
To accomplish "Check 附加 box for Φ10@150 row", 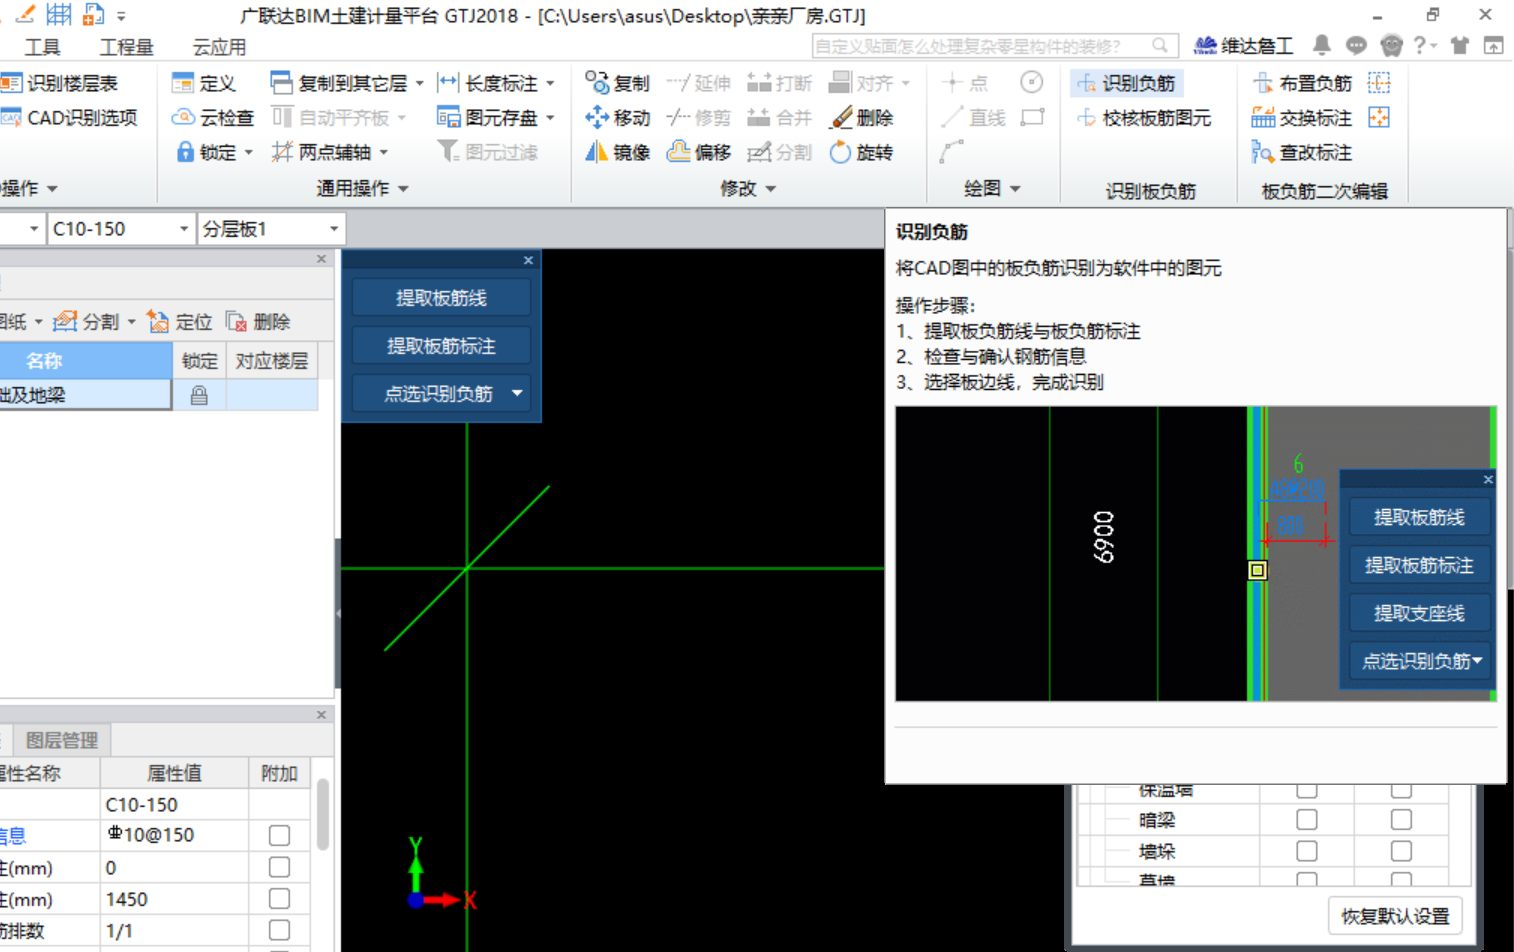I will pos(279,835).
